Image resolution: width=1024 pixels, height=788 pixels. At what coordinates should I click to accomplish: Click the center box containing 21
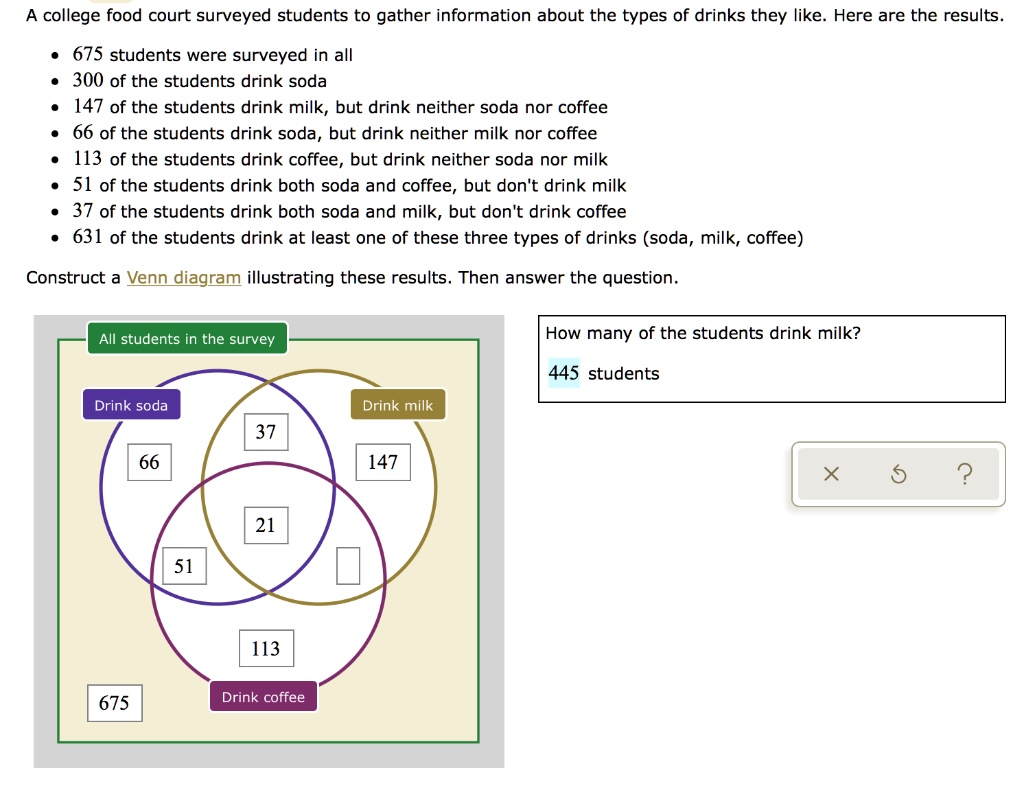click(265, 524)
